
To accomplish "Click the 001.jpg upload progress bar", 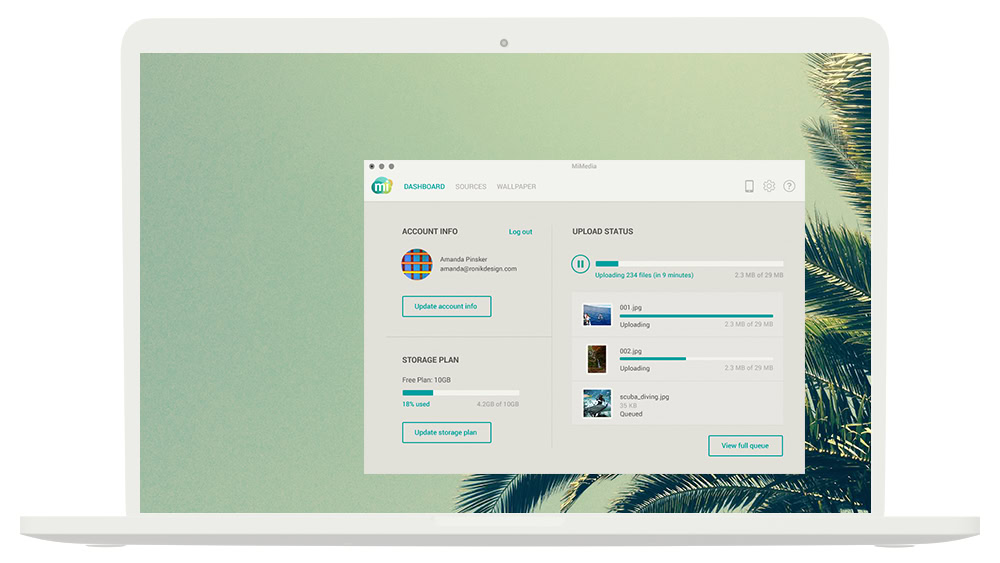I will click(696, 316).
